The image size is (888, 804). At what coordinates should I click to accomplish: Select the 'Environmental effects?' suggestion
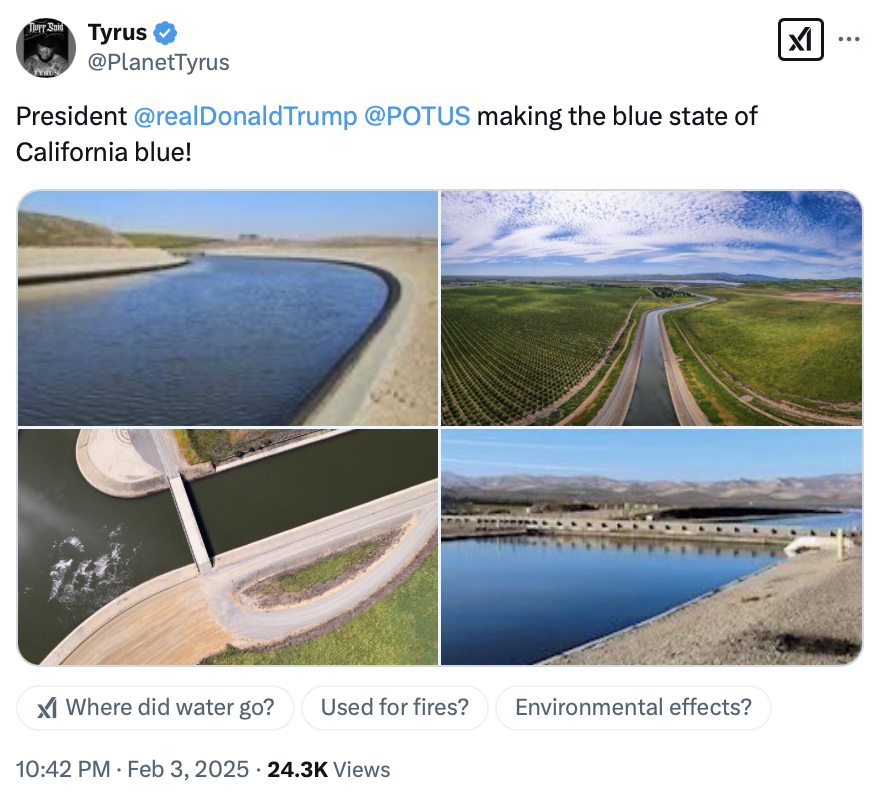[633, 708]
